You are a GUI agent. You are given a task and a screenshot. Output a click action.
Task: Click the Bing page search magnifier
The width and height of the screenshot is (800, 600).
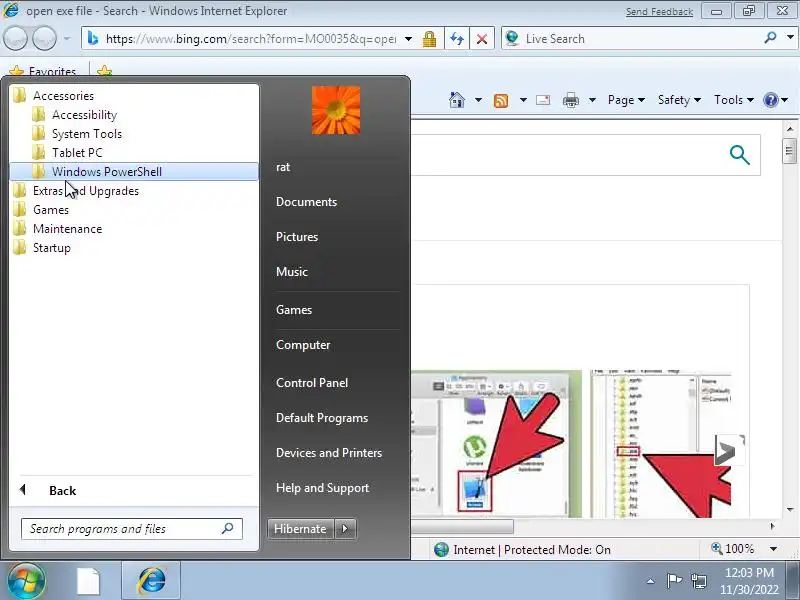(x=739, y=155)
